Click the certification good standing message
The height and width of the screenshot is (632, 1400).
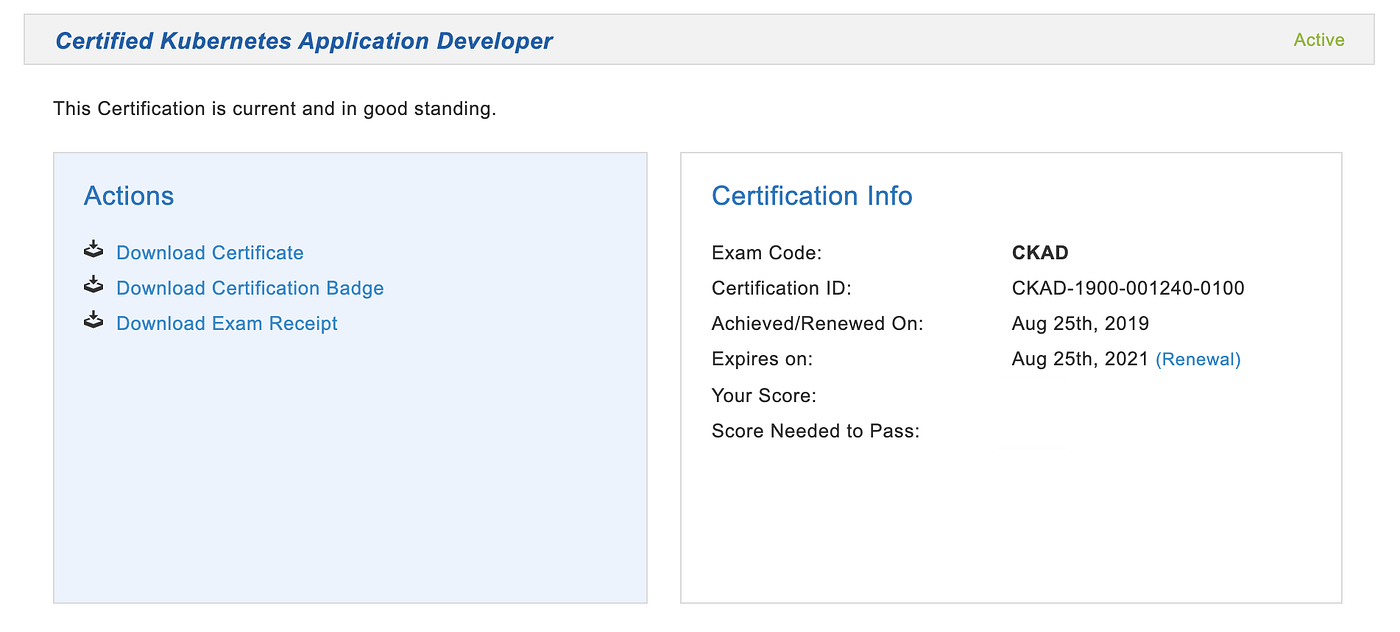coord(275,108)
